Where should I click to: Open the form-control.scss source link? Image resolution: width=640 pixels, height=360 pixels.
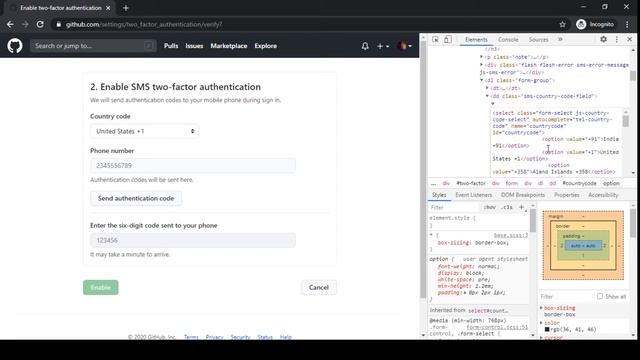(497, 327)
